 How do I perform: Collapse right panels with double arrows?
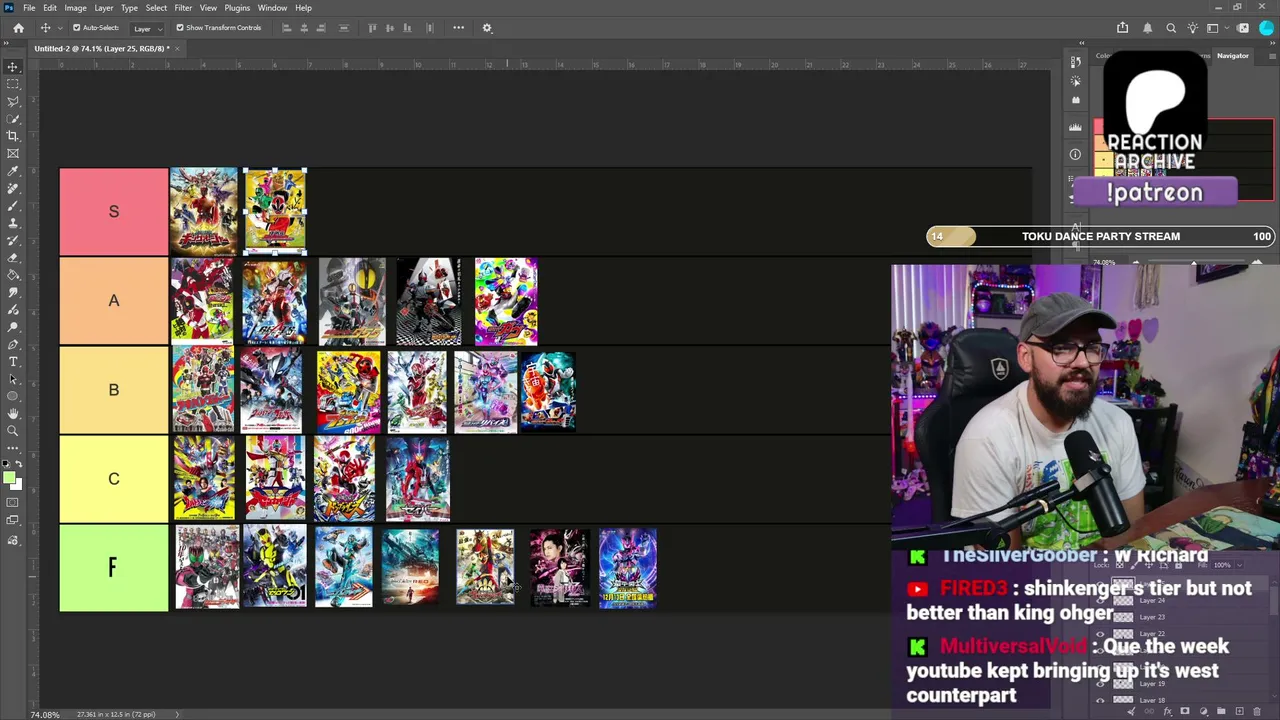(x=1081, y=43)
